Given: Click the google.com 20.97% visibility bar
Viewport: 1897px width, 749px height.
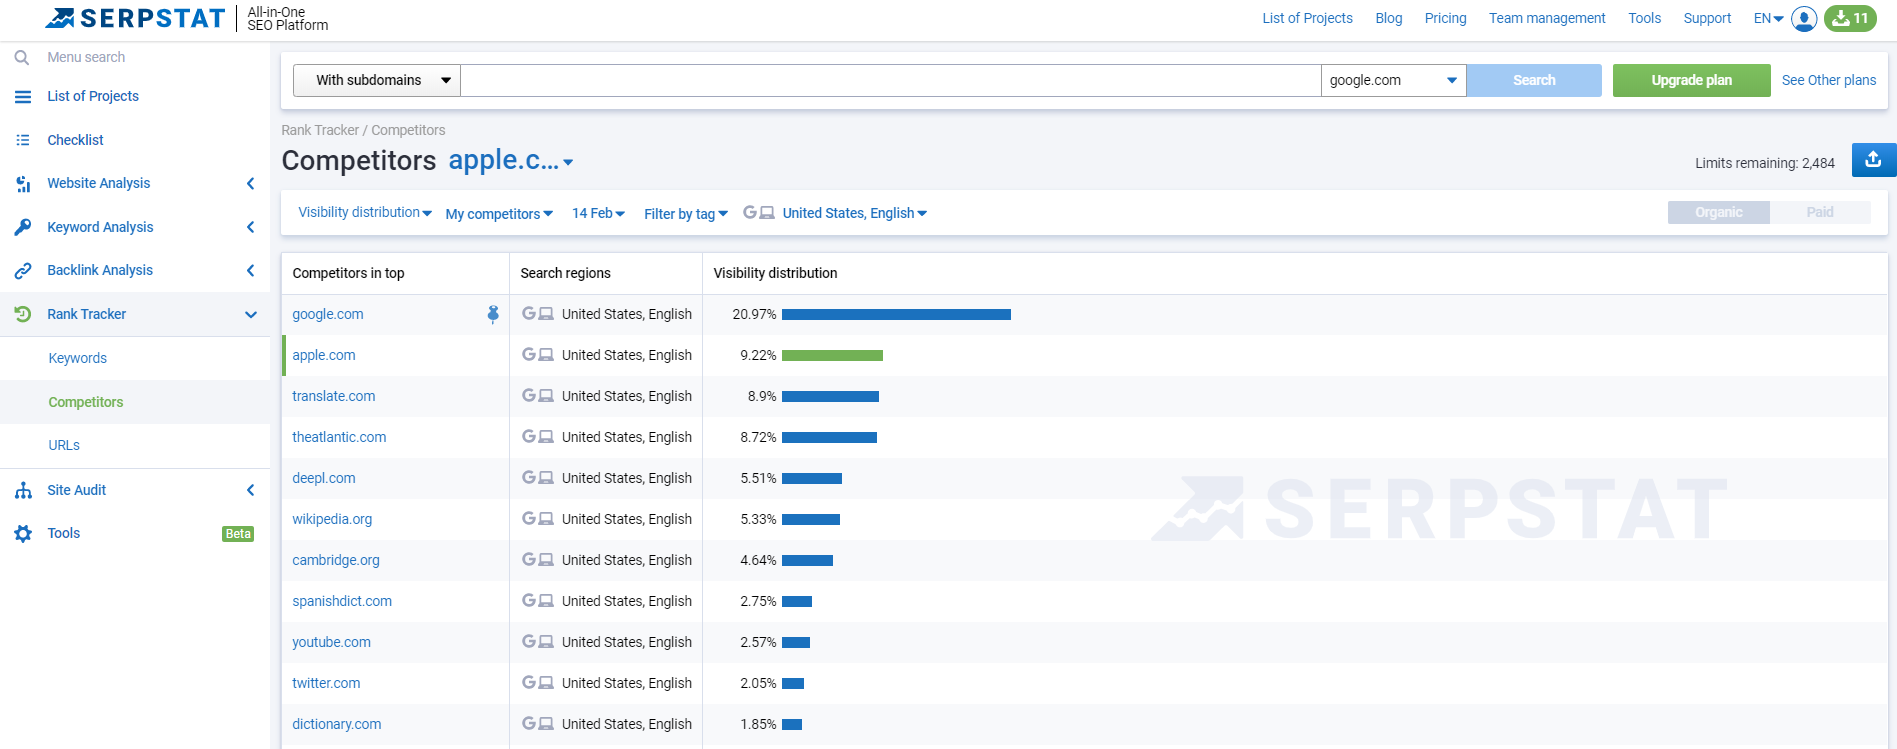Looking at the screenshot, I should 896,314.
